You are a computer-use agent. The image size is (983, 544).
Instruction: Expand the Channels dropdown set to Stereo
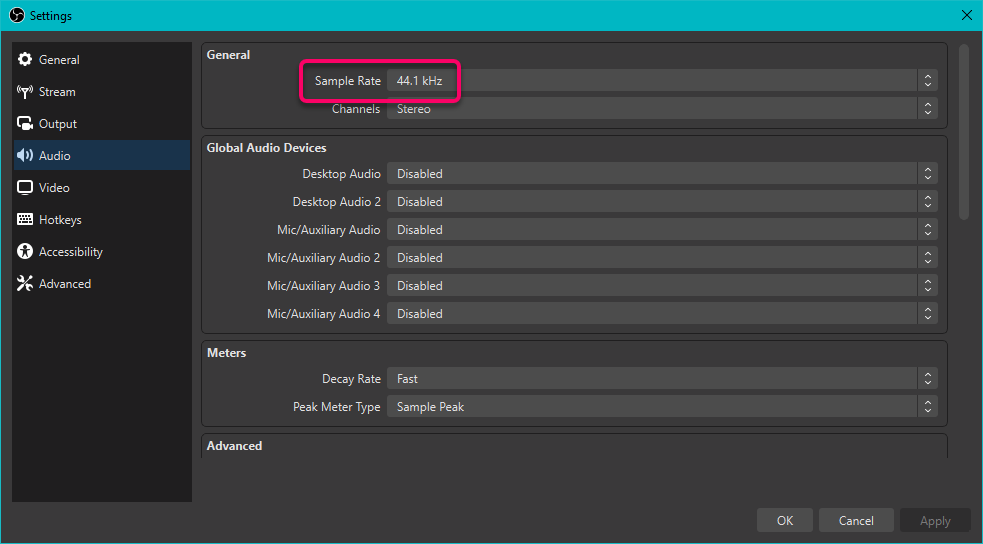[x=661, y=109]
